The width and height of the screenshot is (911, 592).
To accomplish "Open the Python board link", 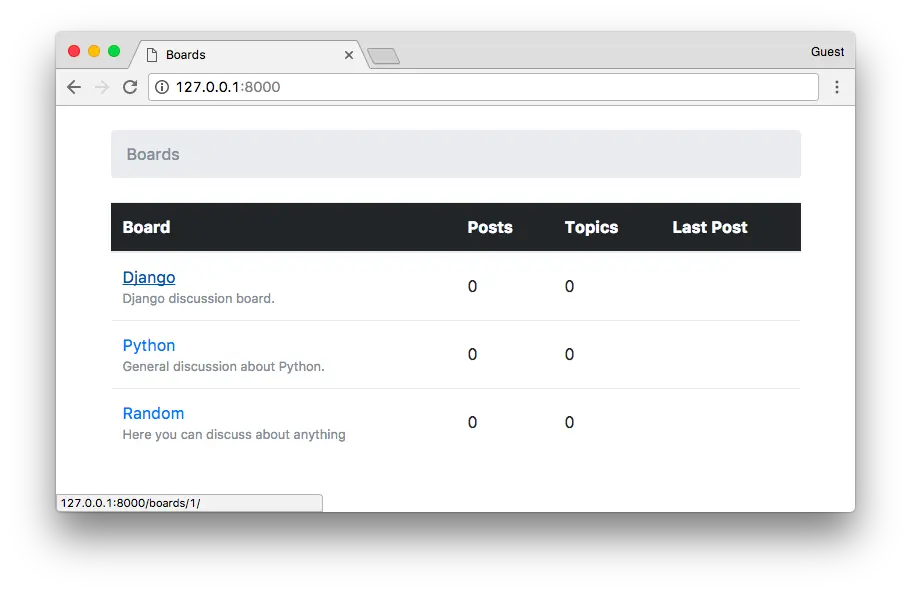I will [149, 345].
